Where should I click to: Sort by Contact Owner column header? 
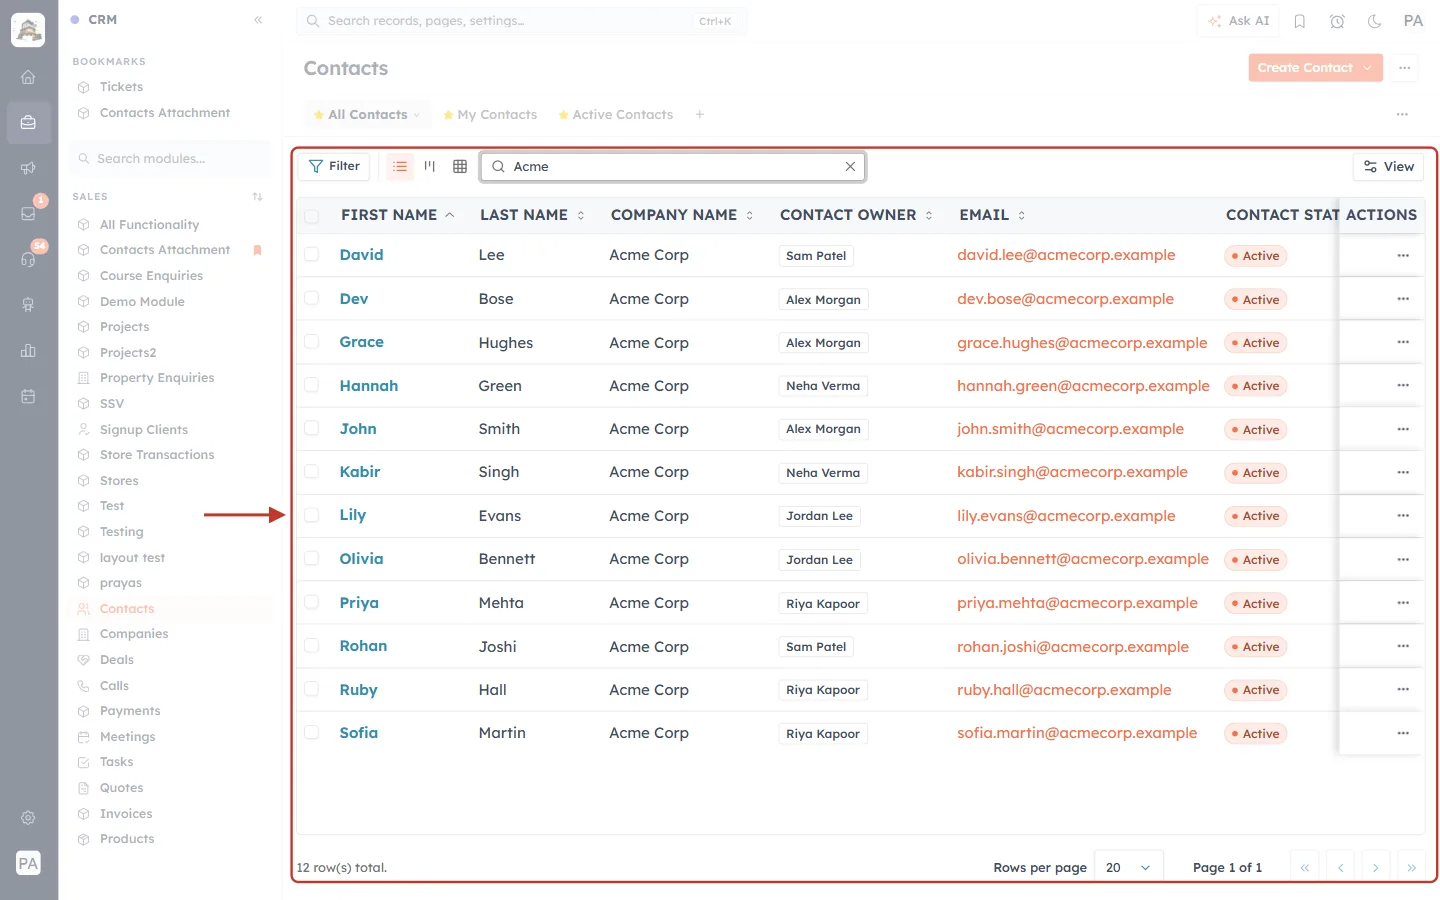point(856,215)
